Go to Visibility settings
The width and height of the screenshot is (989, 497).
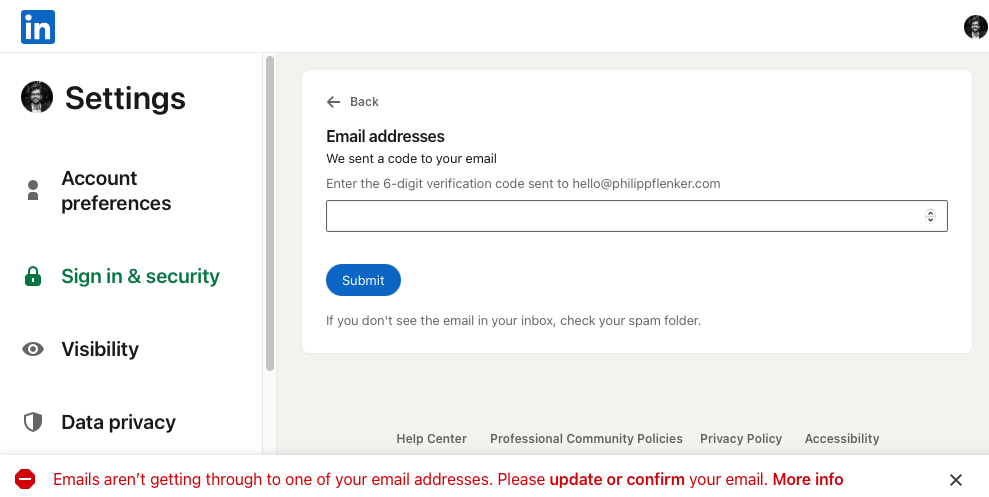[x=100, y=349]
